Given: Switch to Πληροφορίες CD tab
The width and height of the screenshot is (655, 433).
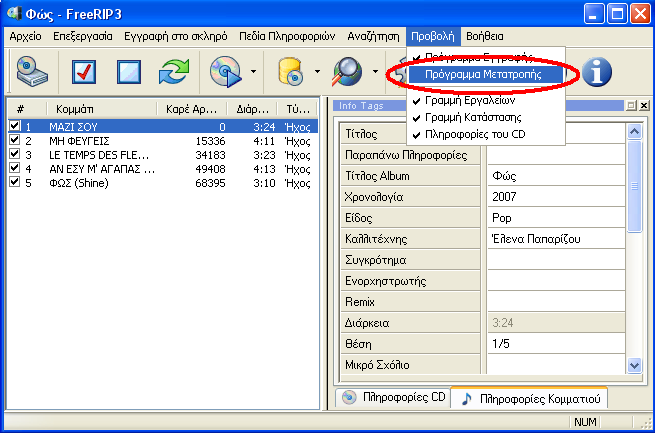Looking at the screenshot, I should click(394, 397).
